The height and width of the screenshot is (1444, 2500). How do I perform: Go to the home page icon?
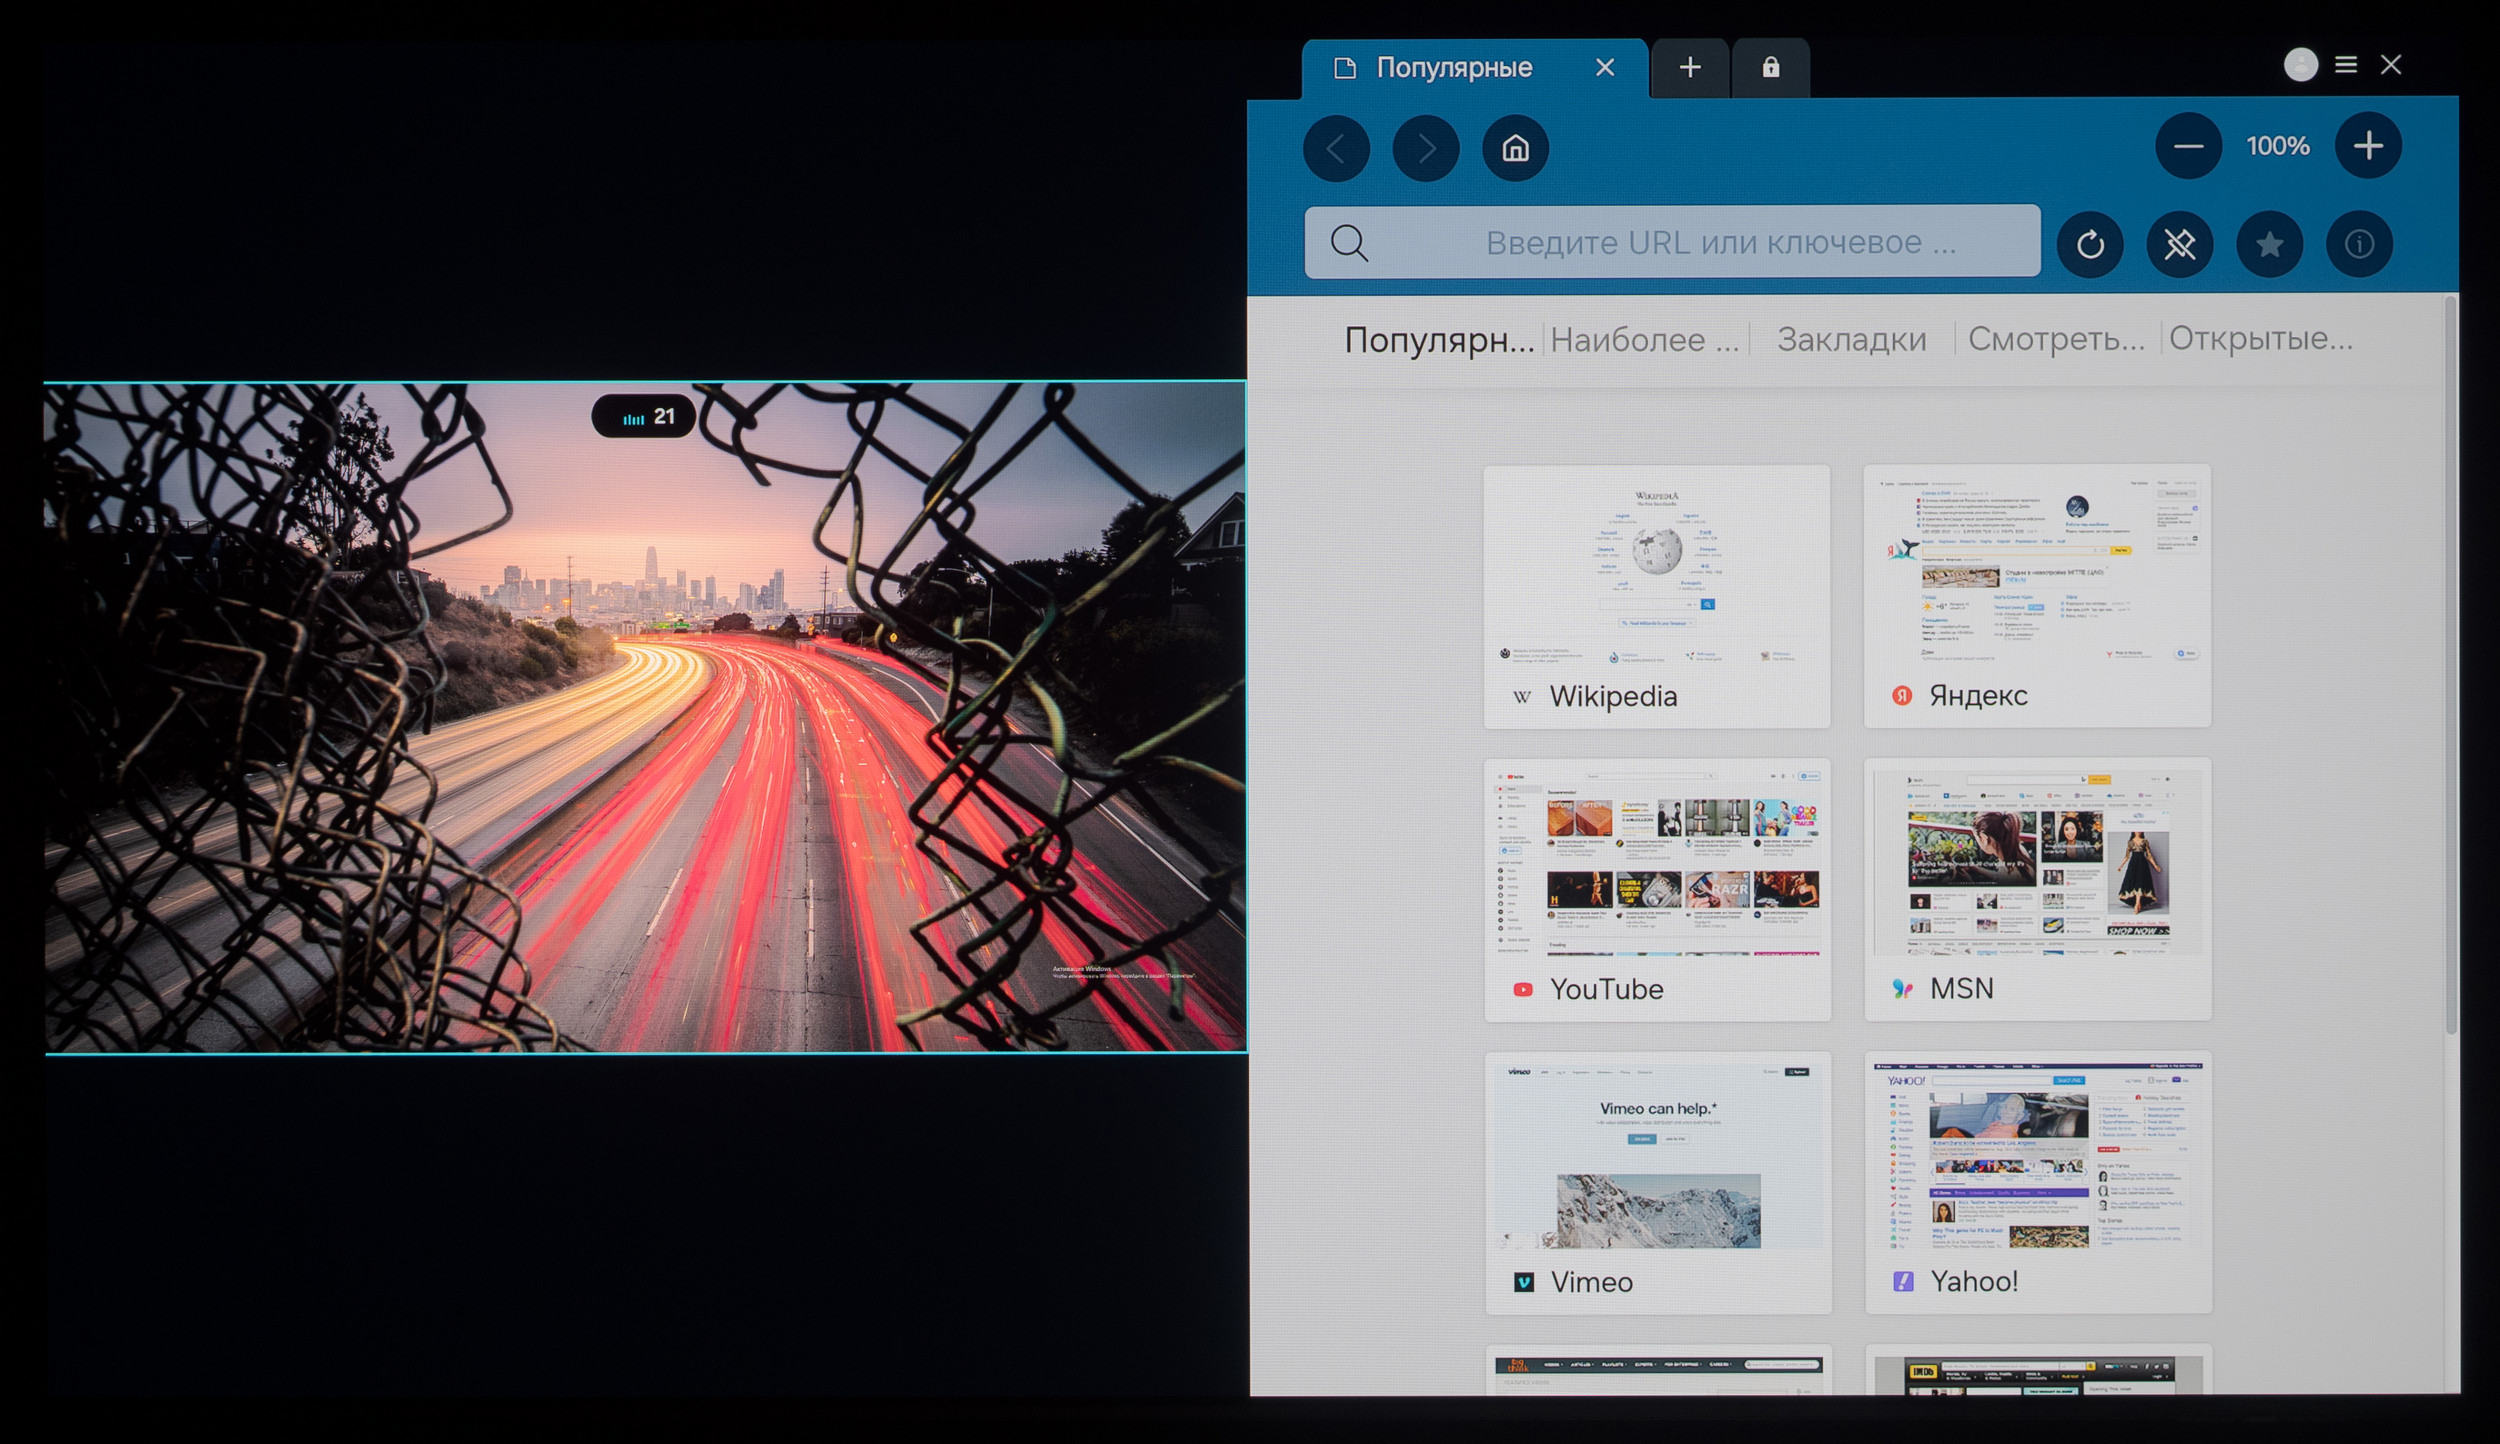(x=1515, y=149)
